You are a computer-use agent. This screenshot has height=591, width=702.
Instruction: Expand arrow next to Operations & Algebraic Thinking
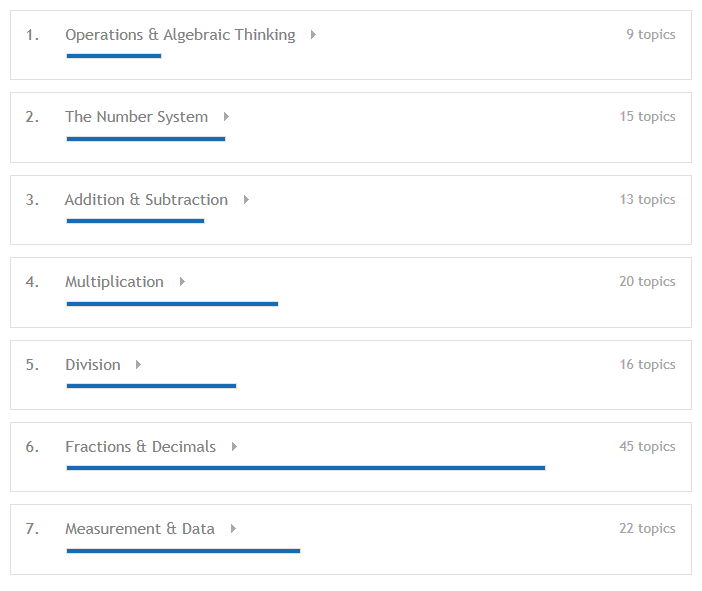313,34
